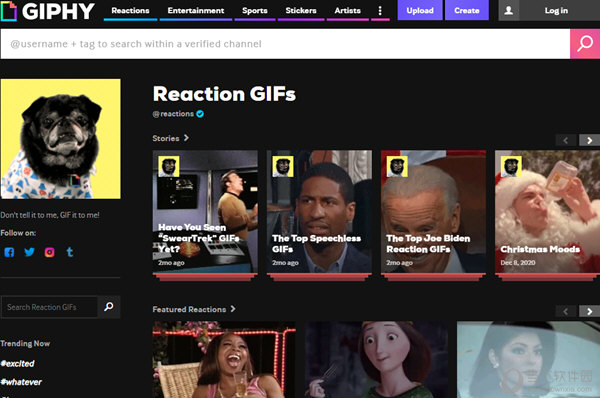600x398 pixels.
Task: Open the Stickers nav tab
Action: 301,11
